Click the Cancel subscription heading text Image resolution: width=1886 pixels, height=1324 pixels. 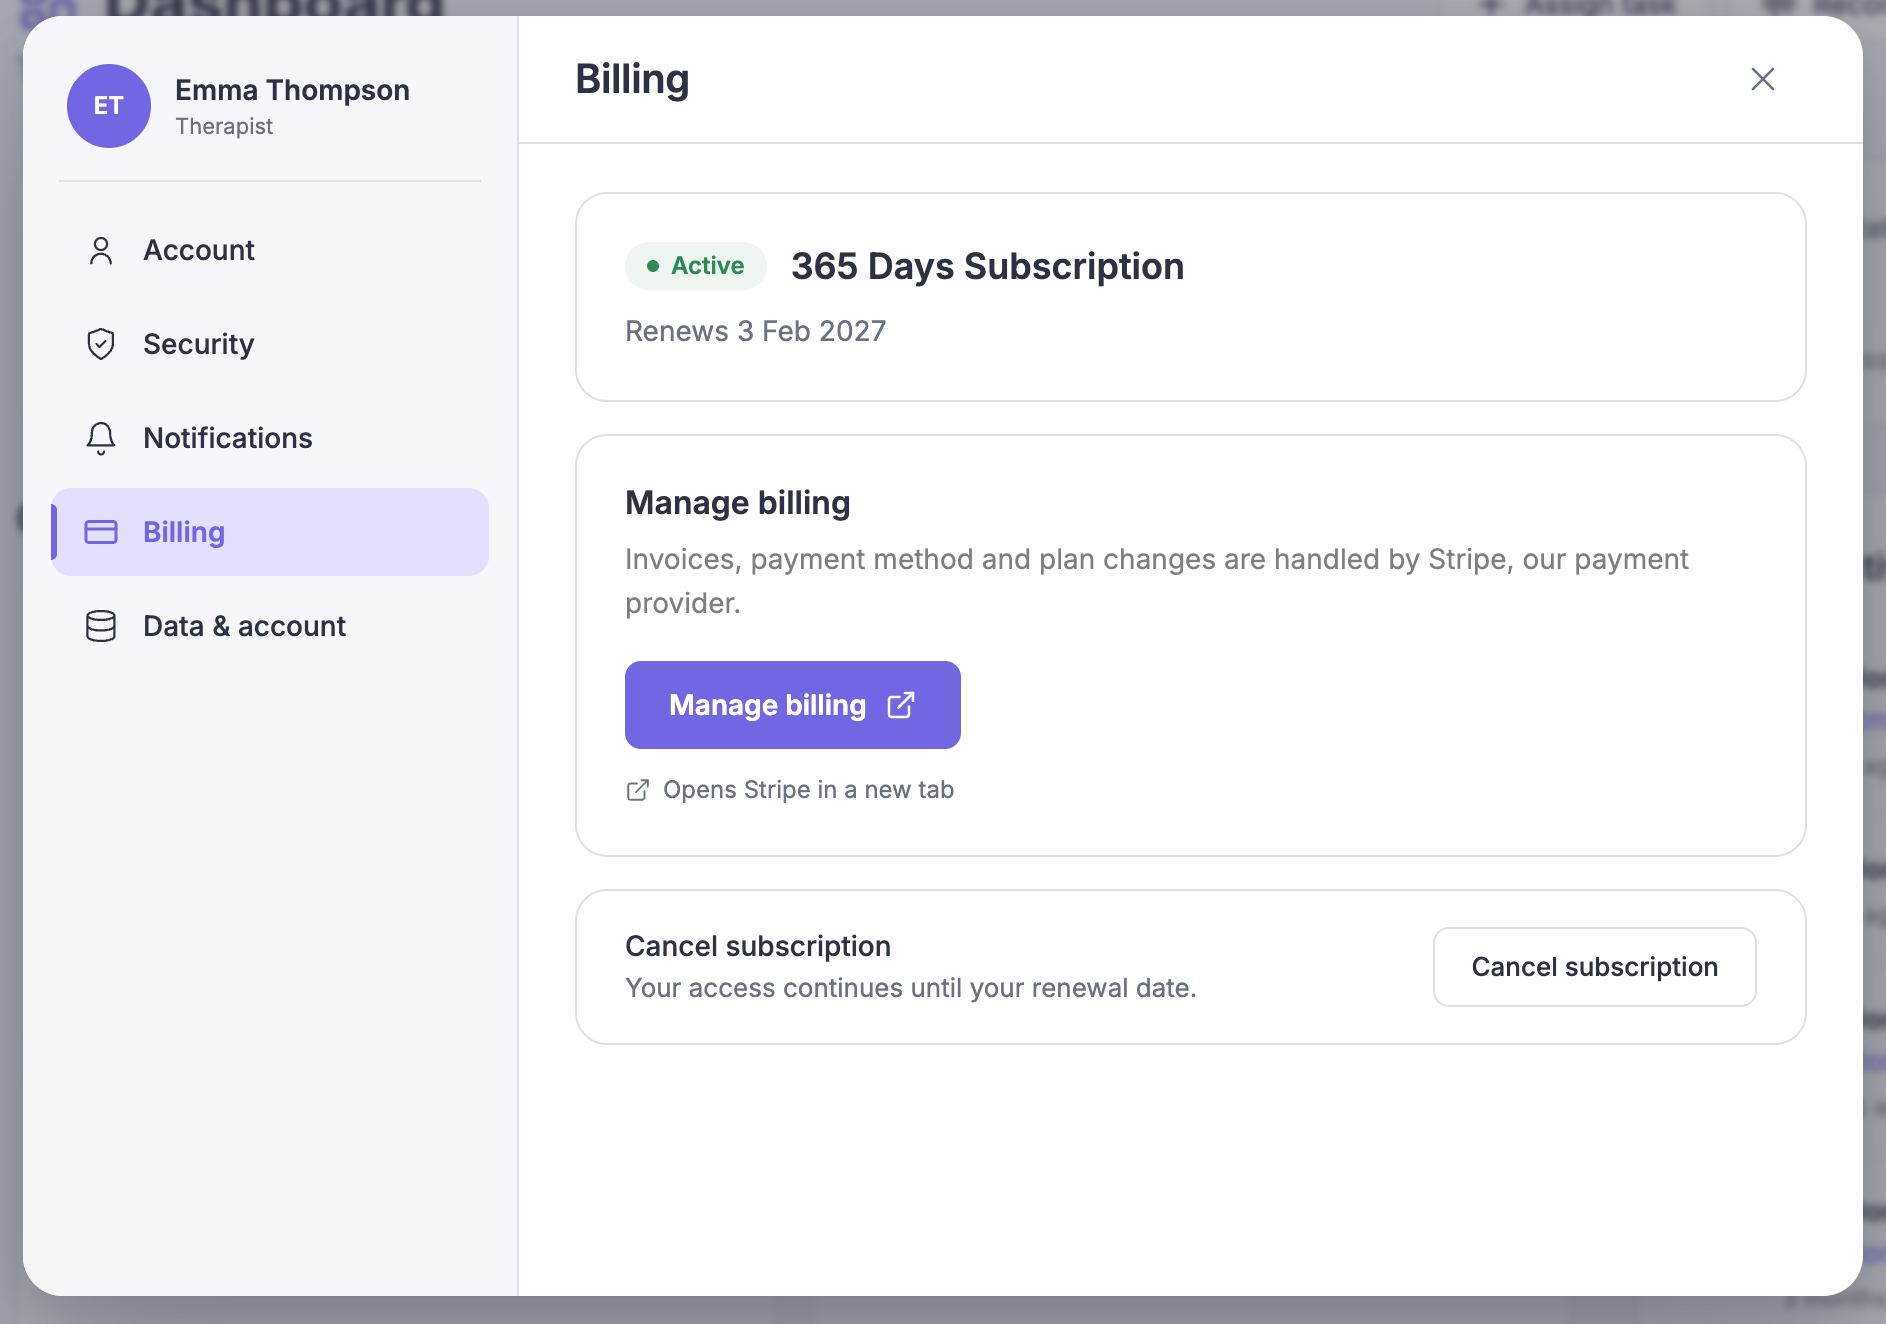tap(758, 946)
